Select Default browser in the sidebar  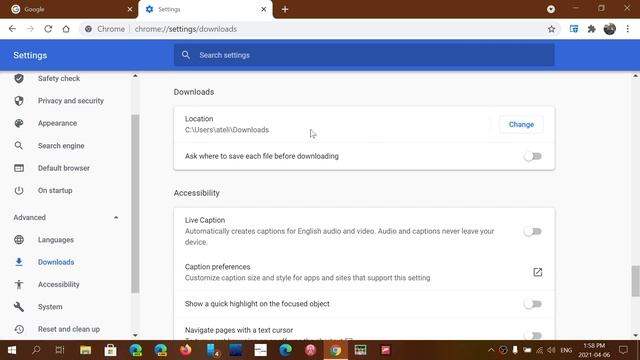click(64, 168)
